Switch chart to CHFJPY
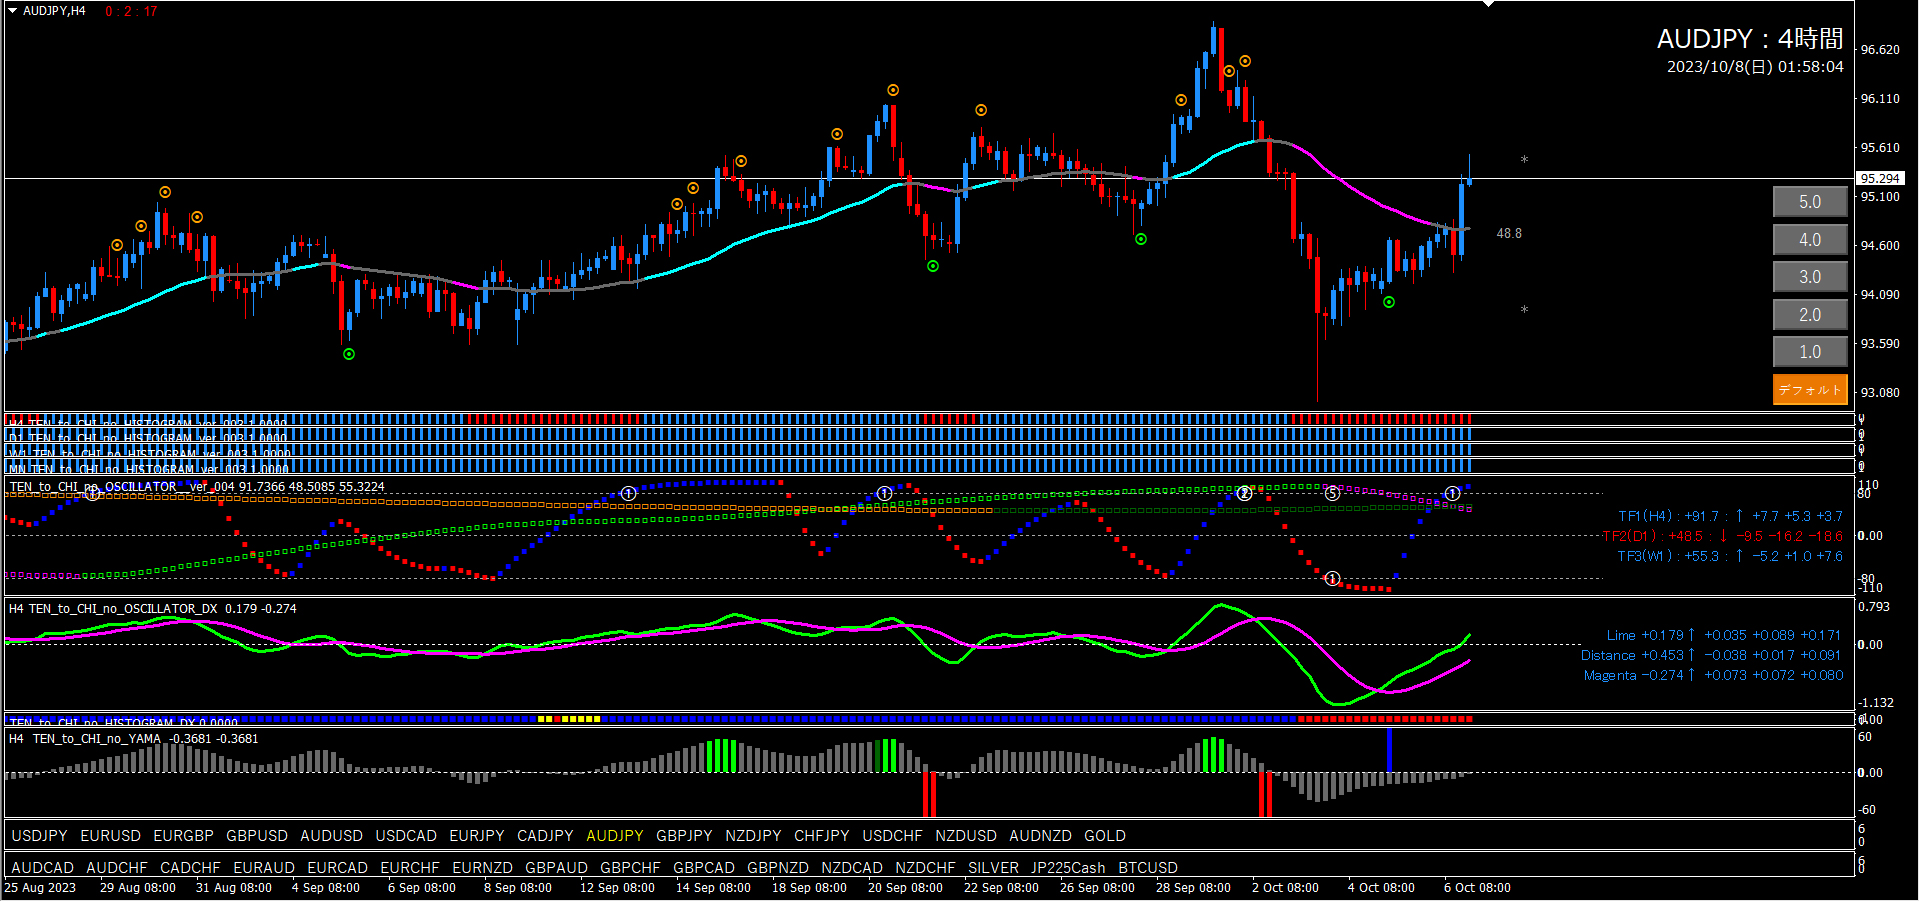Image resolution: width=1920 pixels, height=902 pixels. [821, 836]
